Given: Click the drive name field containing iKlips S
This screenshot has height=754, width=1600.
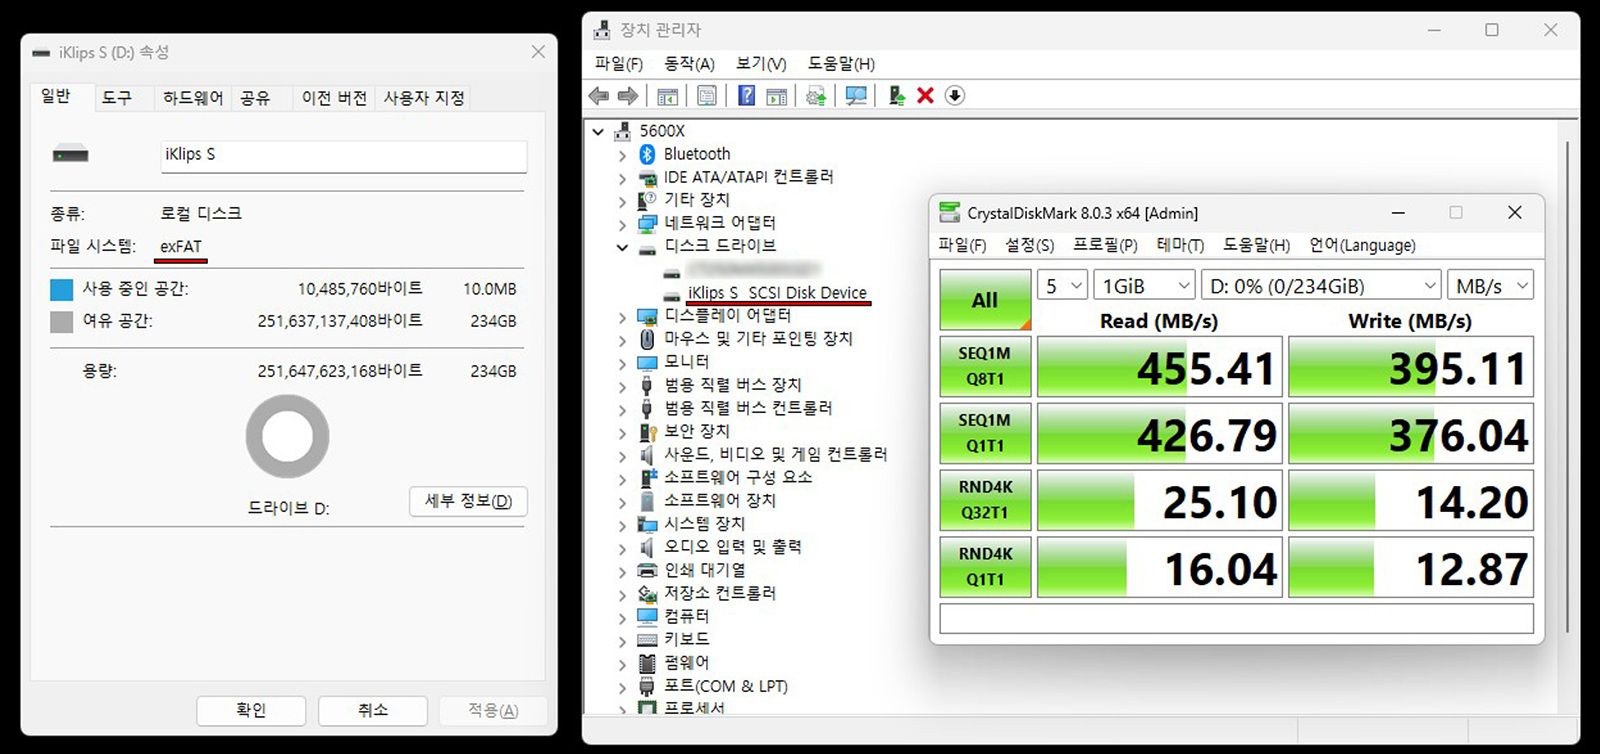Looking at the screenshot, I should (x=344, y=155).
